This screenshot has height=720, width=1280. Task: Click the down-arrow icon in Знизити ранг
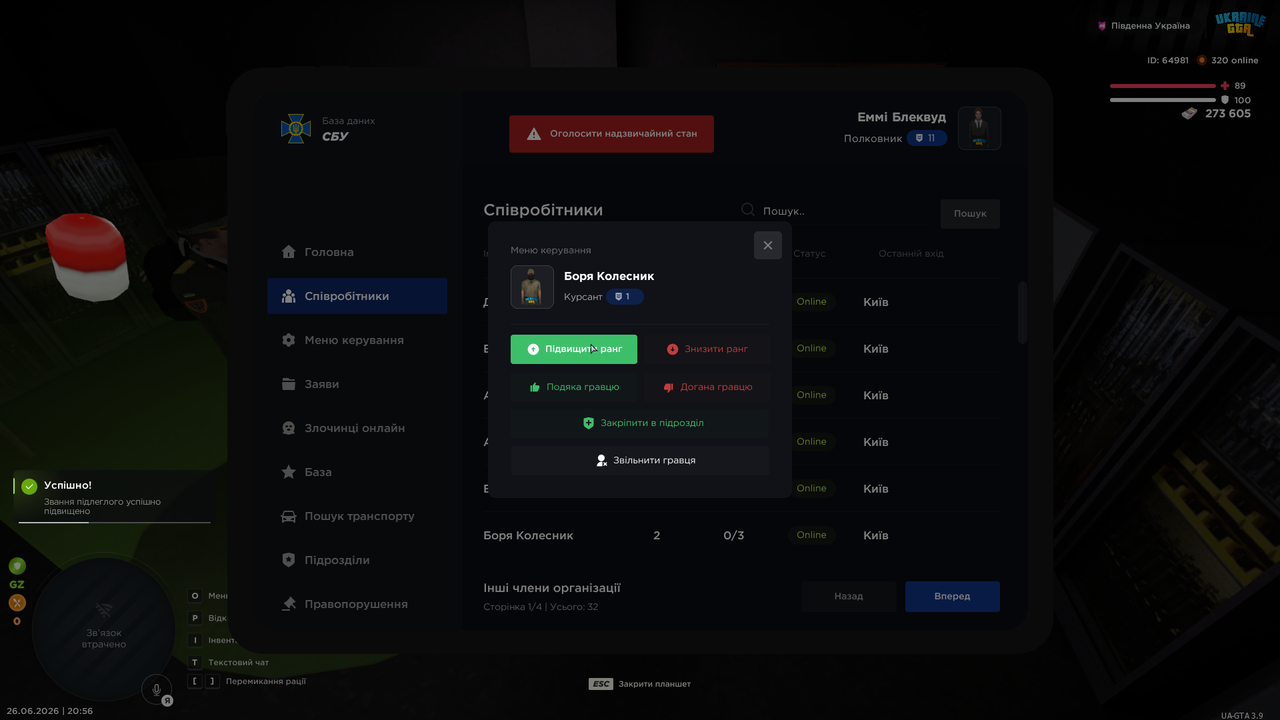[x=672, y=349]
